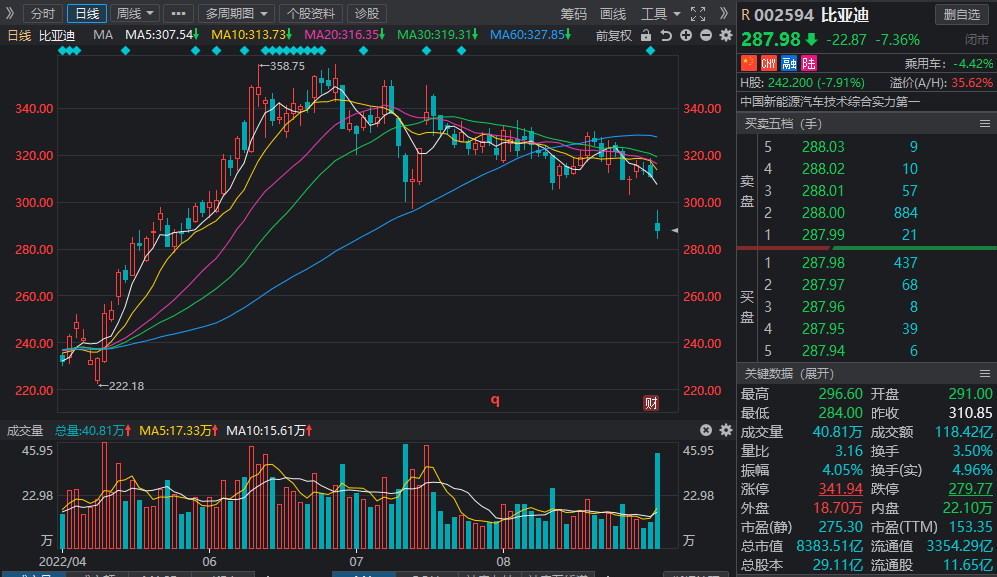Open the 买卖五档 panel menu icon
The width and height of the screenshot is (997, 577).
tap(984, 123)
